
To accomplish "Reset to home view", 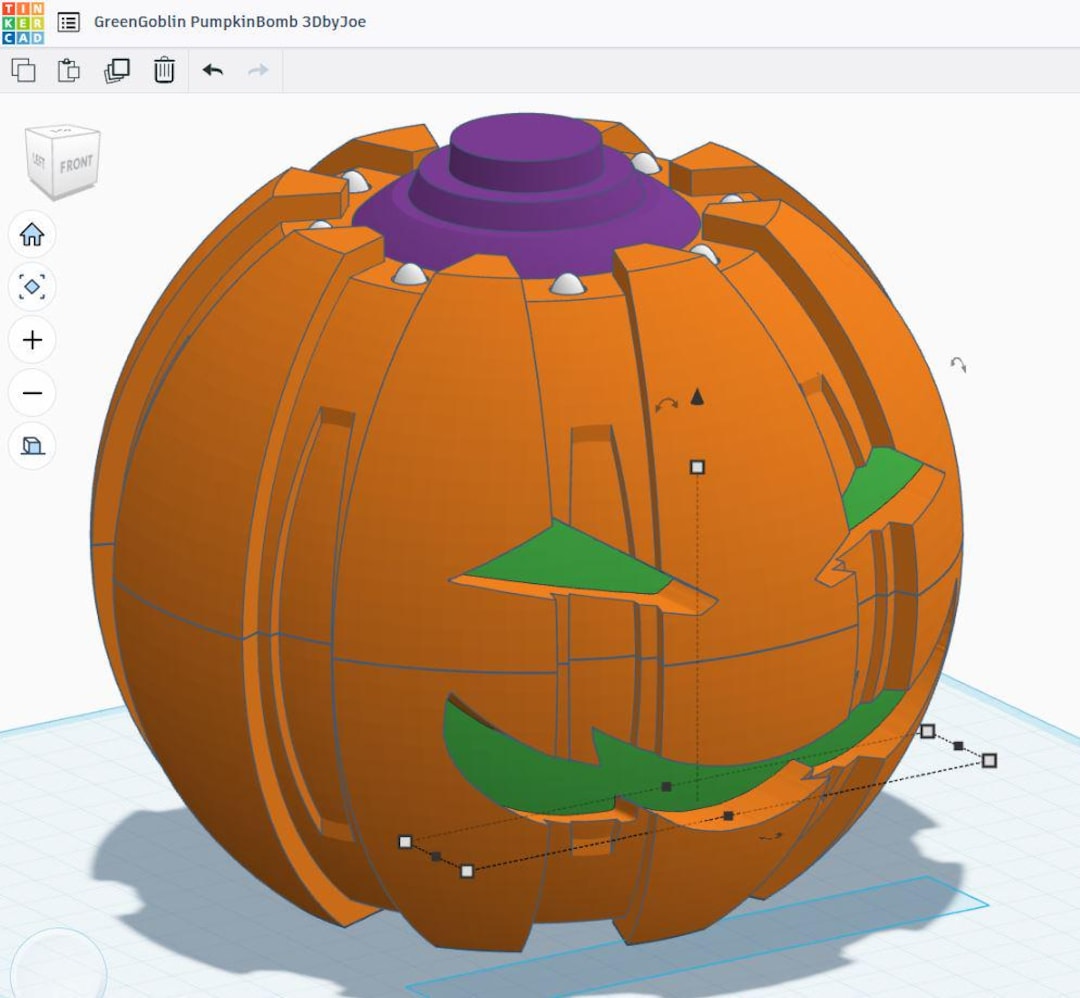I will pos(32,234).
